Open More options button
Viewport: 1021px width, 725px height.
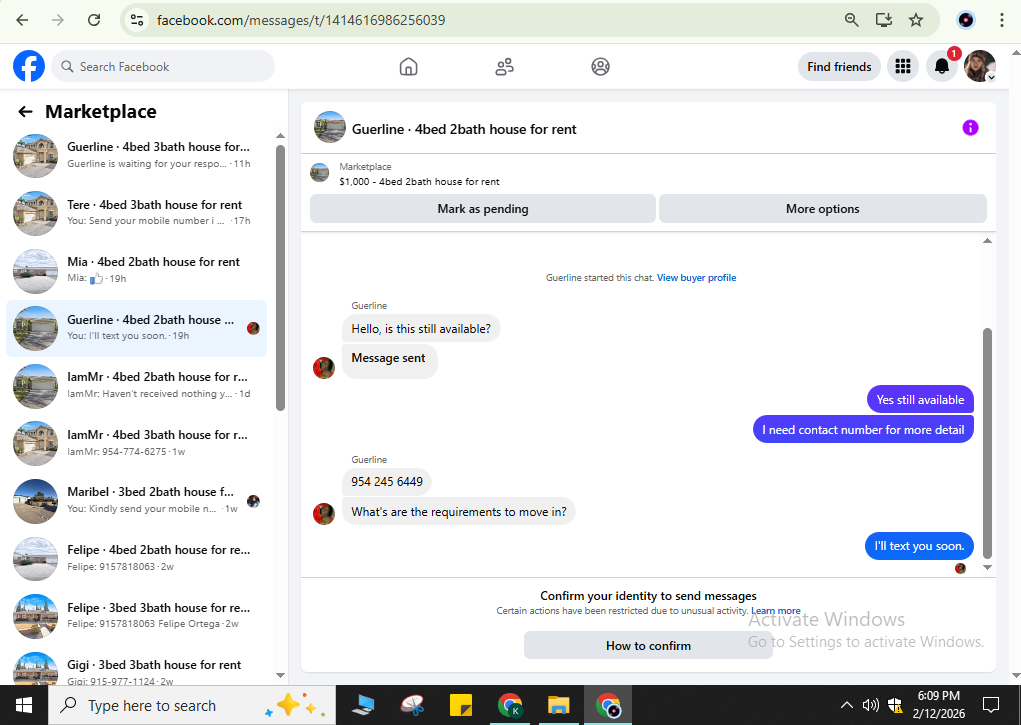(x=822, y=209)
